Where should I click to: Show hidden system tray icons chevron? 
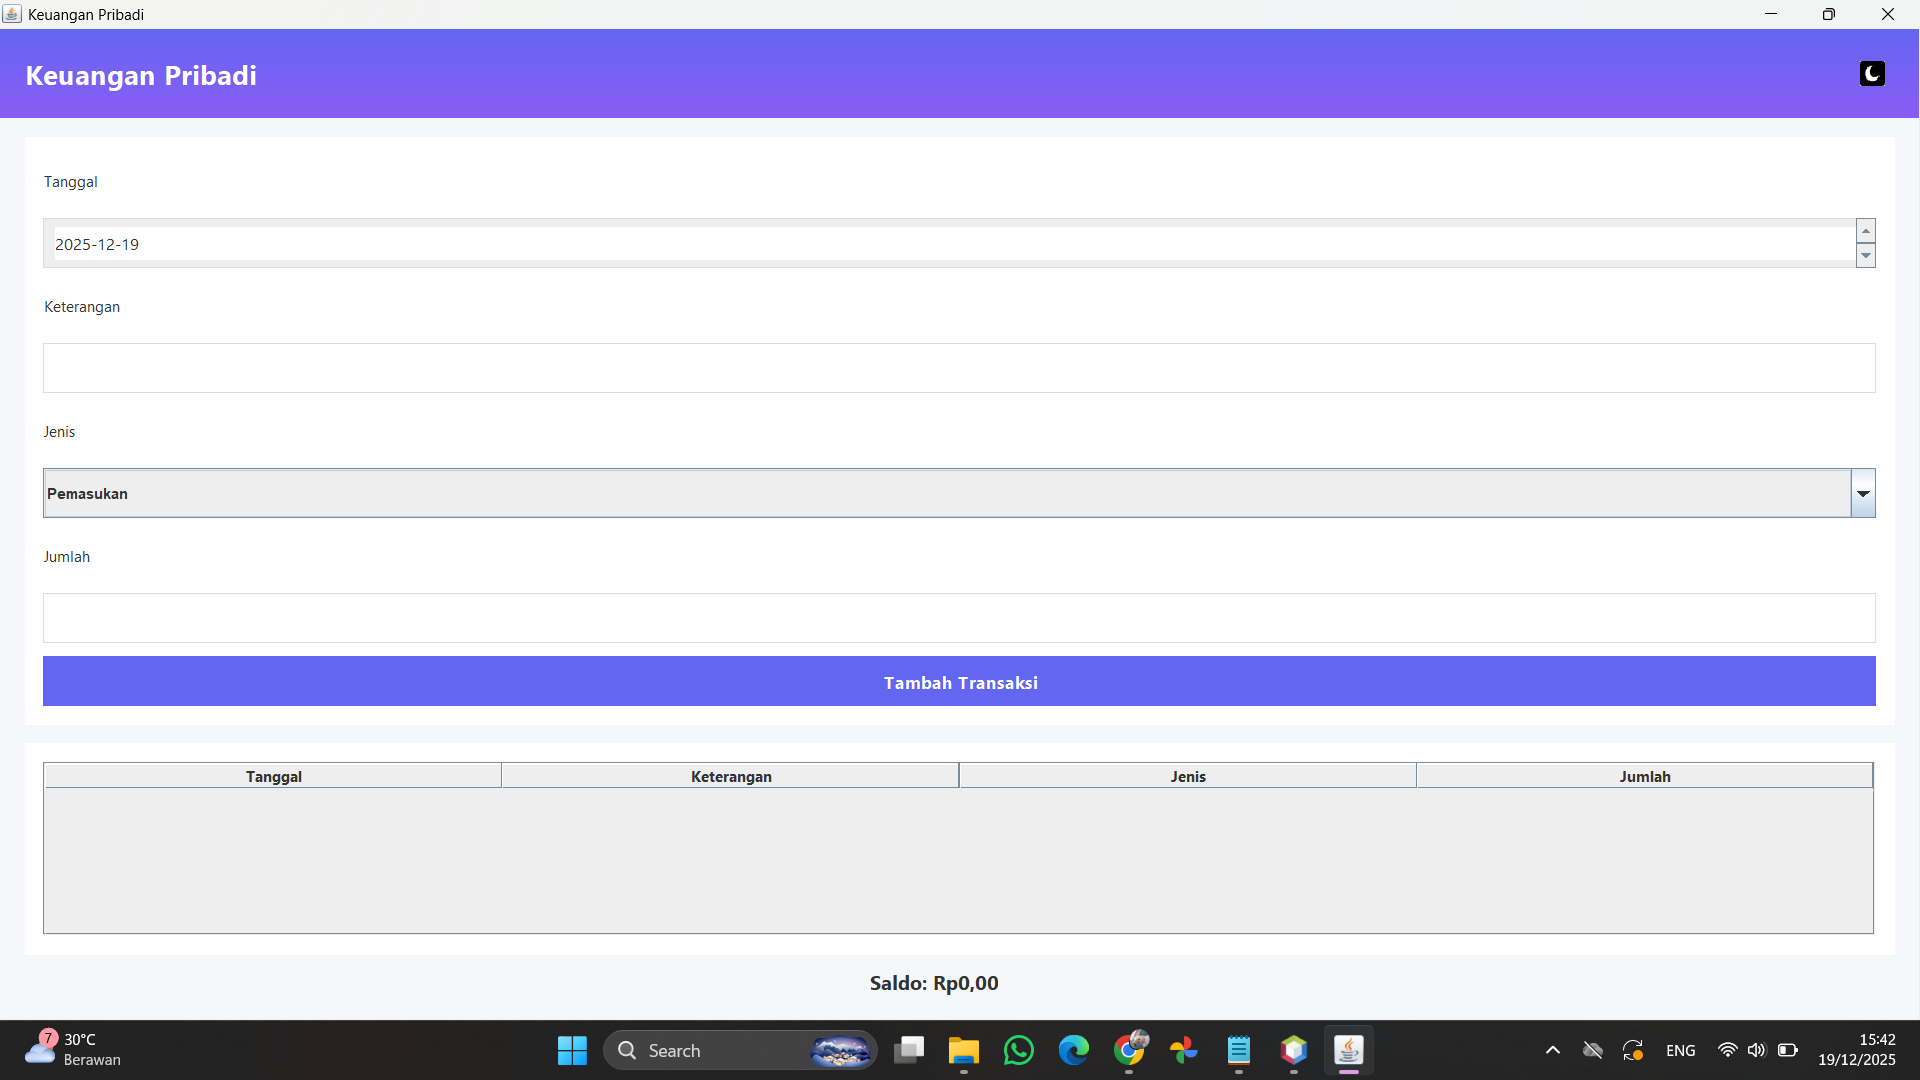coord(1552,1050)
